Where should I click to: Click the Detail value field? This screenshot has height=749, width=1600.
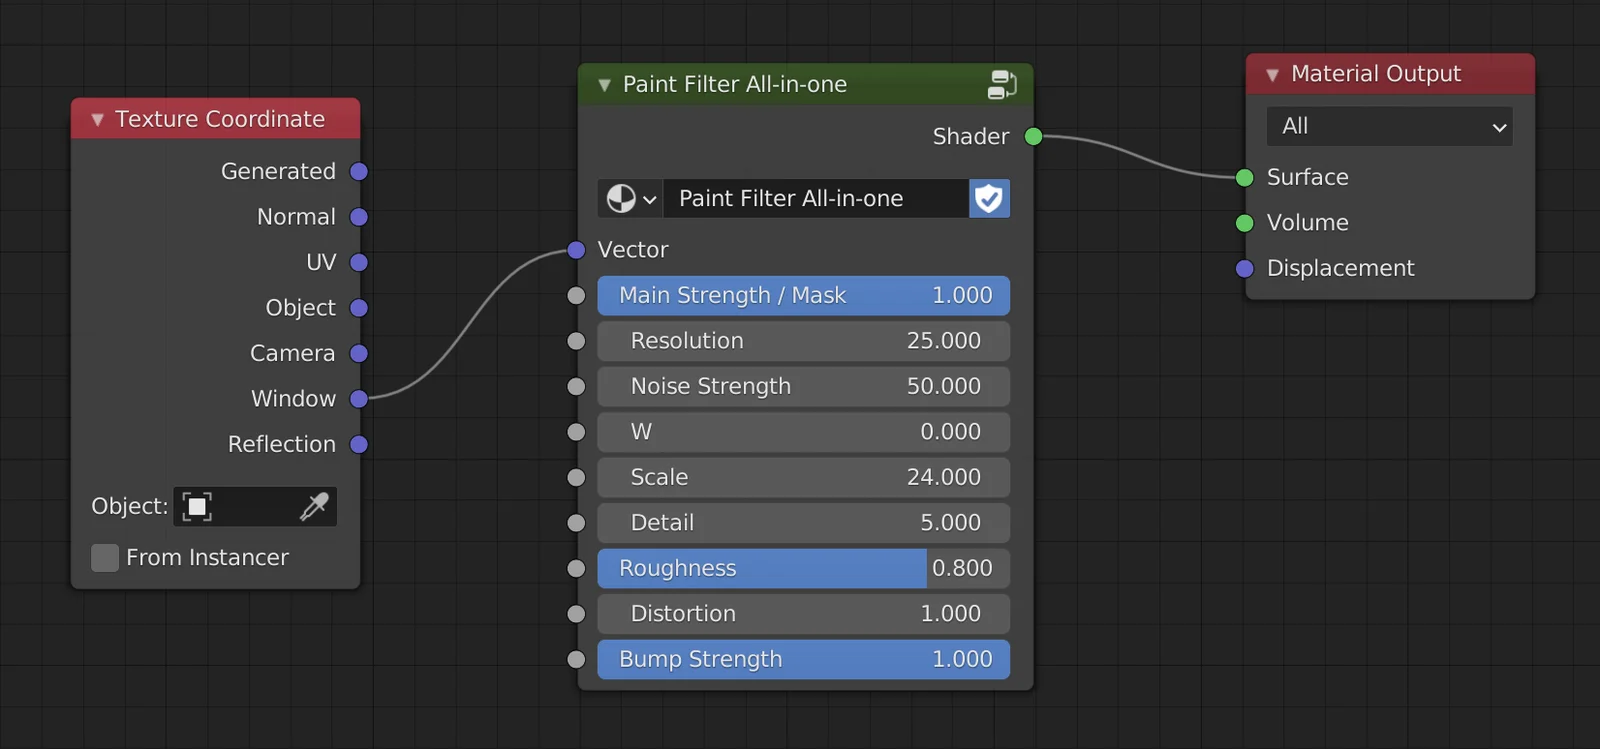[x=804, y=523]
